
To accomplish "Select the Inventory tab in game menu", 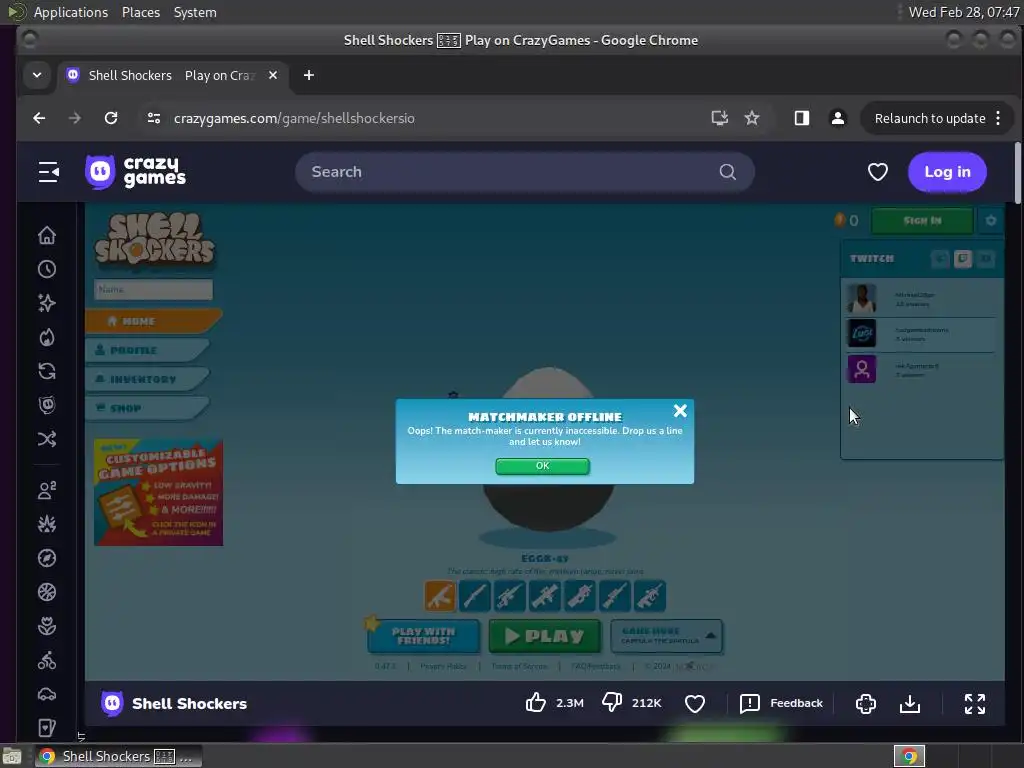I will click(147, 379).
